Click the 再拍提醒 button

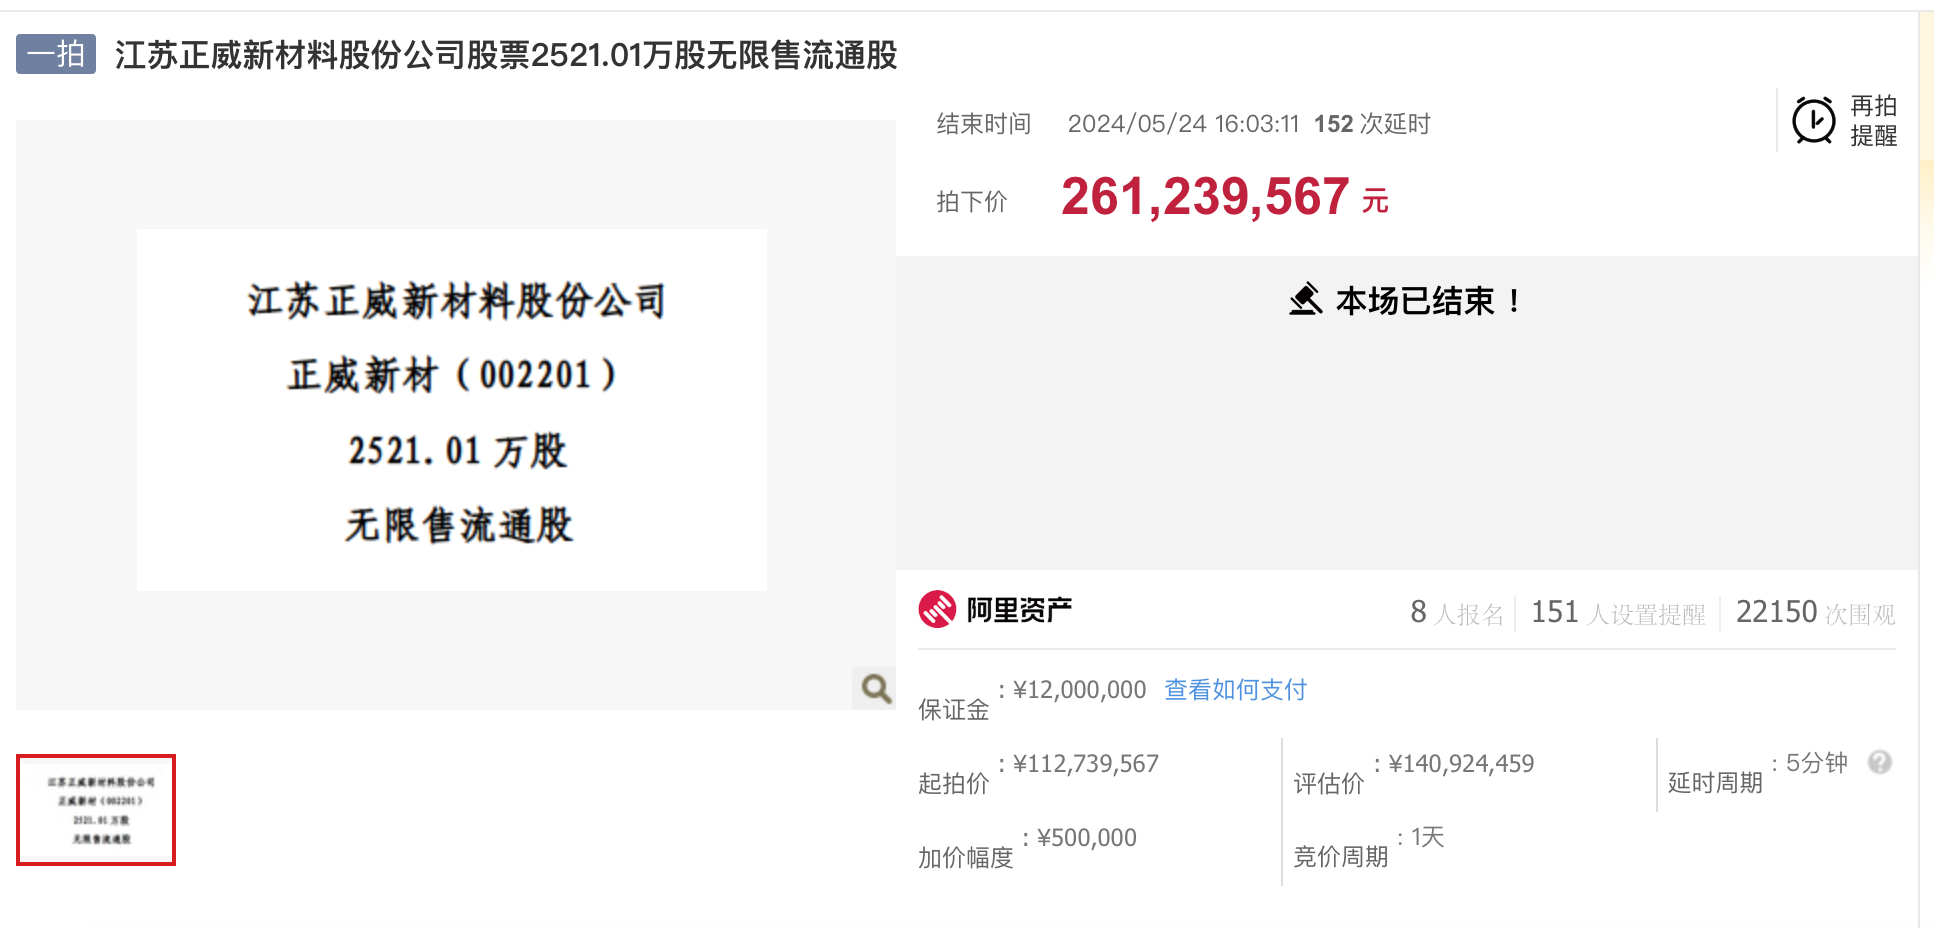coord(1845,121)
